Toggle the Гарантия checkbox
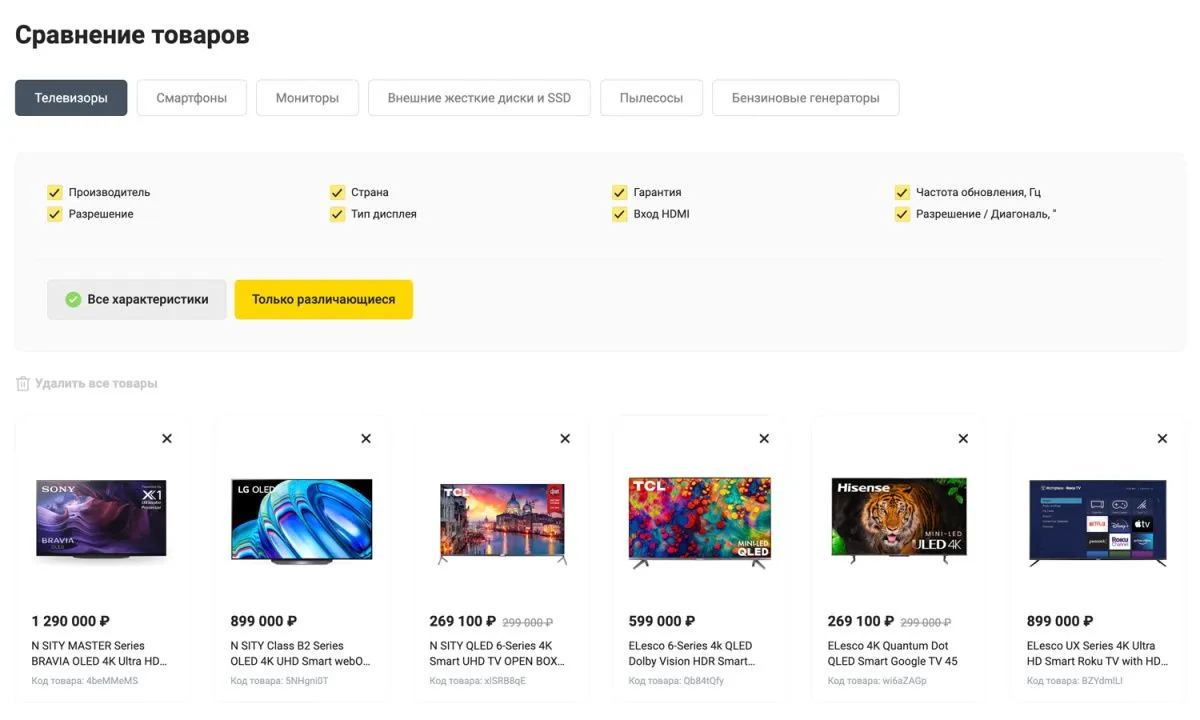1200x720 pixels. point(620,192)
